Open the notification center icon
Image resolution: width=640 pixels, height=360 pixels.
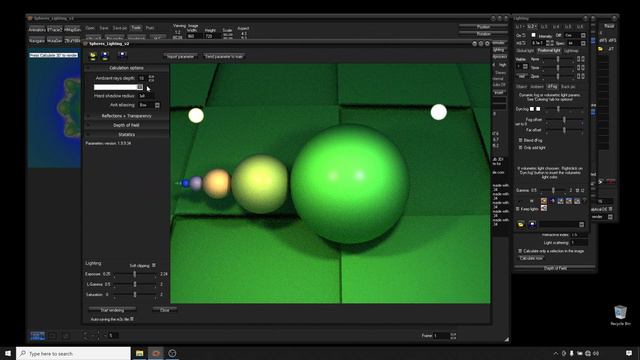point(629,353)
